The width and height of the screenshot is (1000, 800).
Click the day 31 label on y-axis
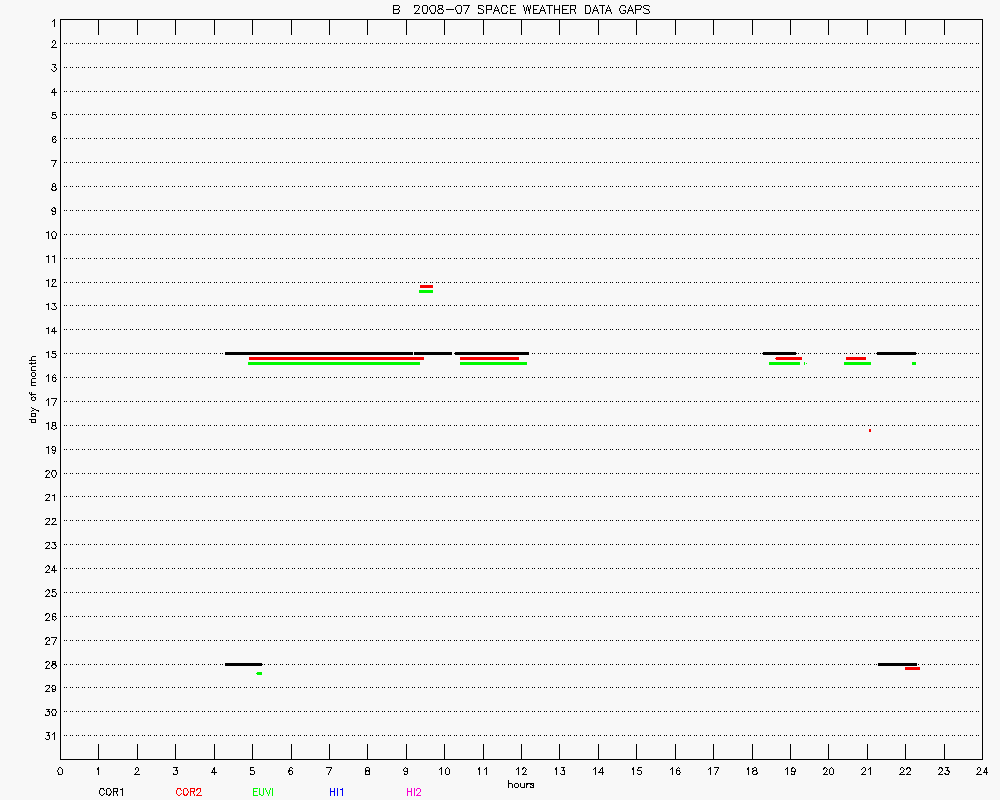click(50, 736)
